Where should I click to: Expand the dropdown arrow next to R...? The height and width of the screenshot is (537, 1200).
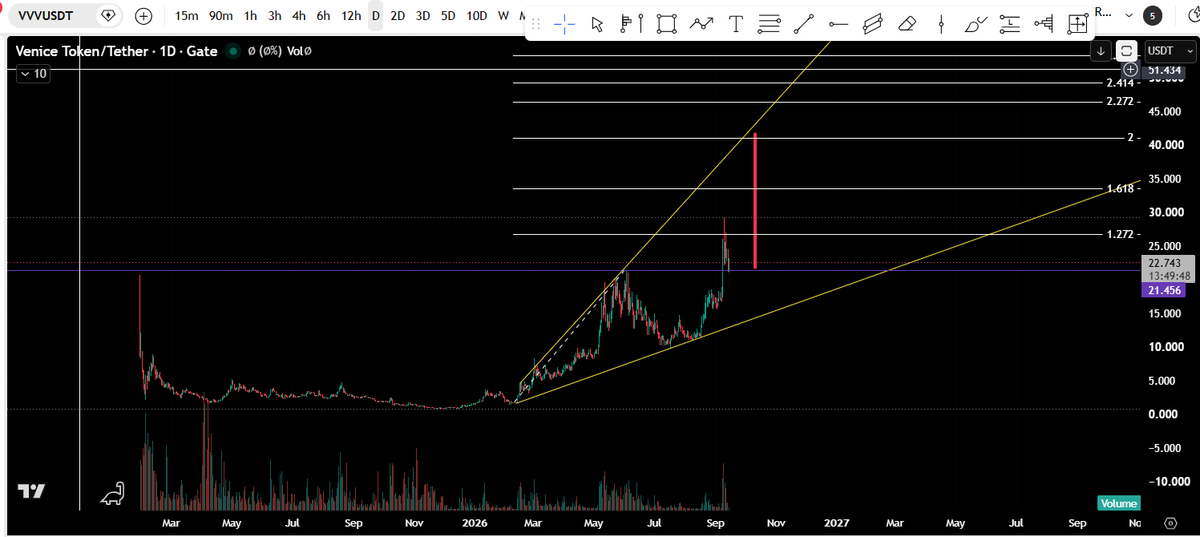pyautogui.click(x=1129, y=16)
